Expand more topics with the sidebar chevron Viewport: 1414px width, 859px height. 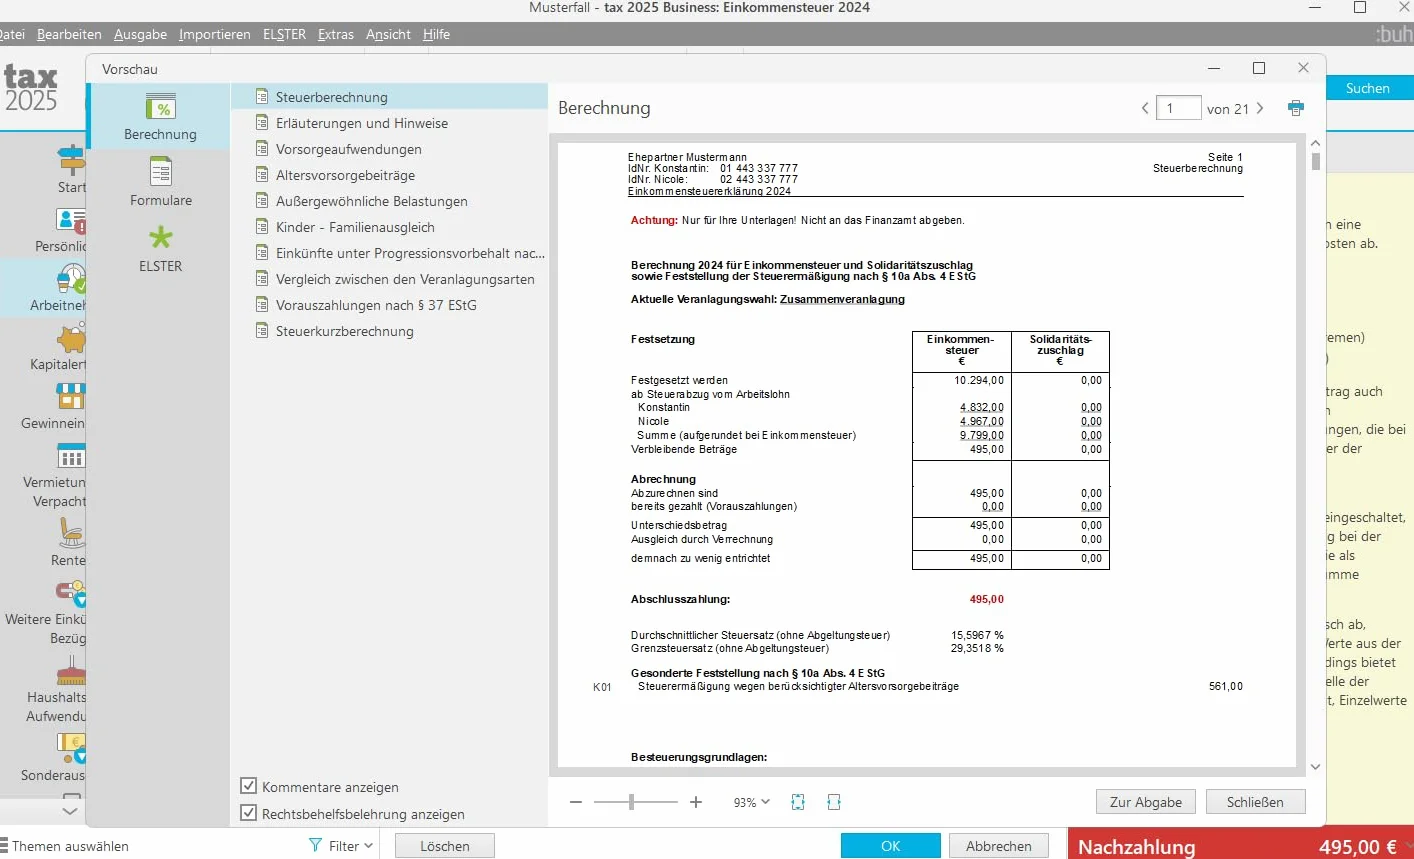tap(70, 811)
